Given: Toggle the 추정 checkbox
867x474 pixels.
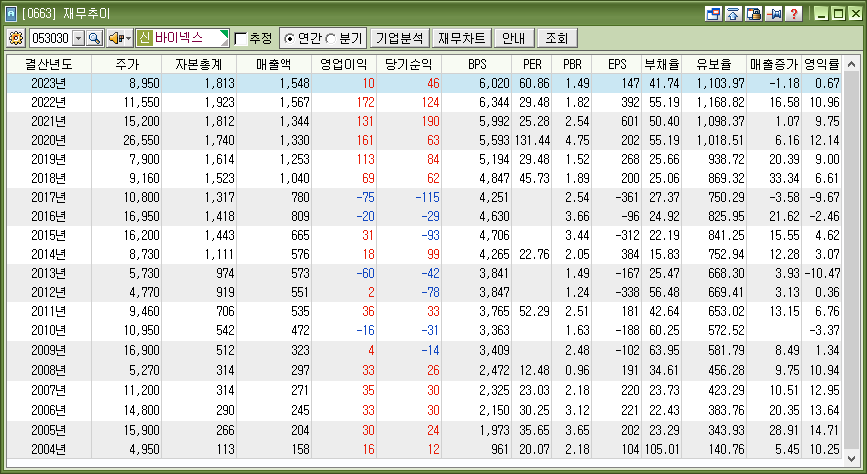Looking at the screenshot, I should click(241, 39).
